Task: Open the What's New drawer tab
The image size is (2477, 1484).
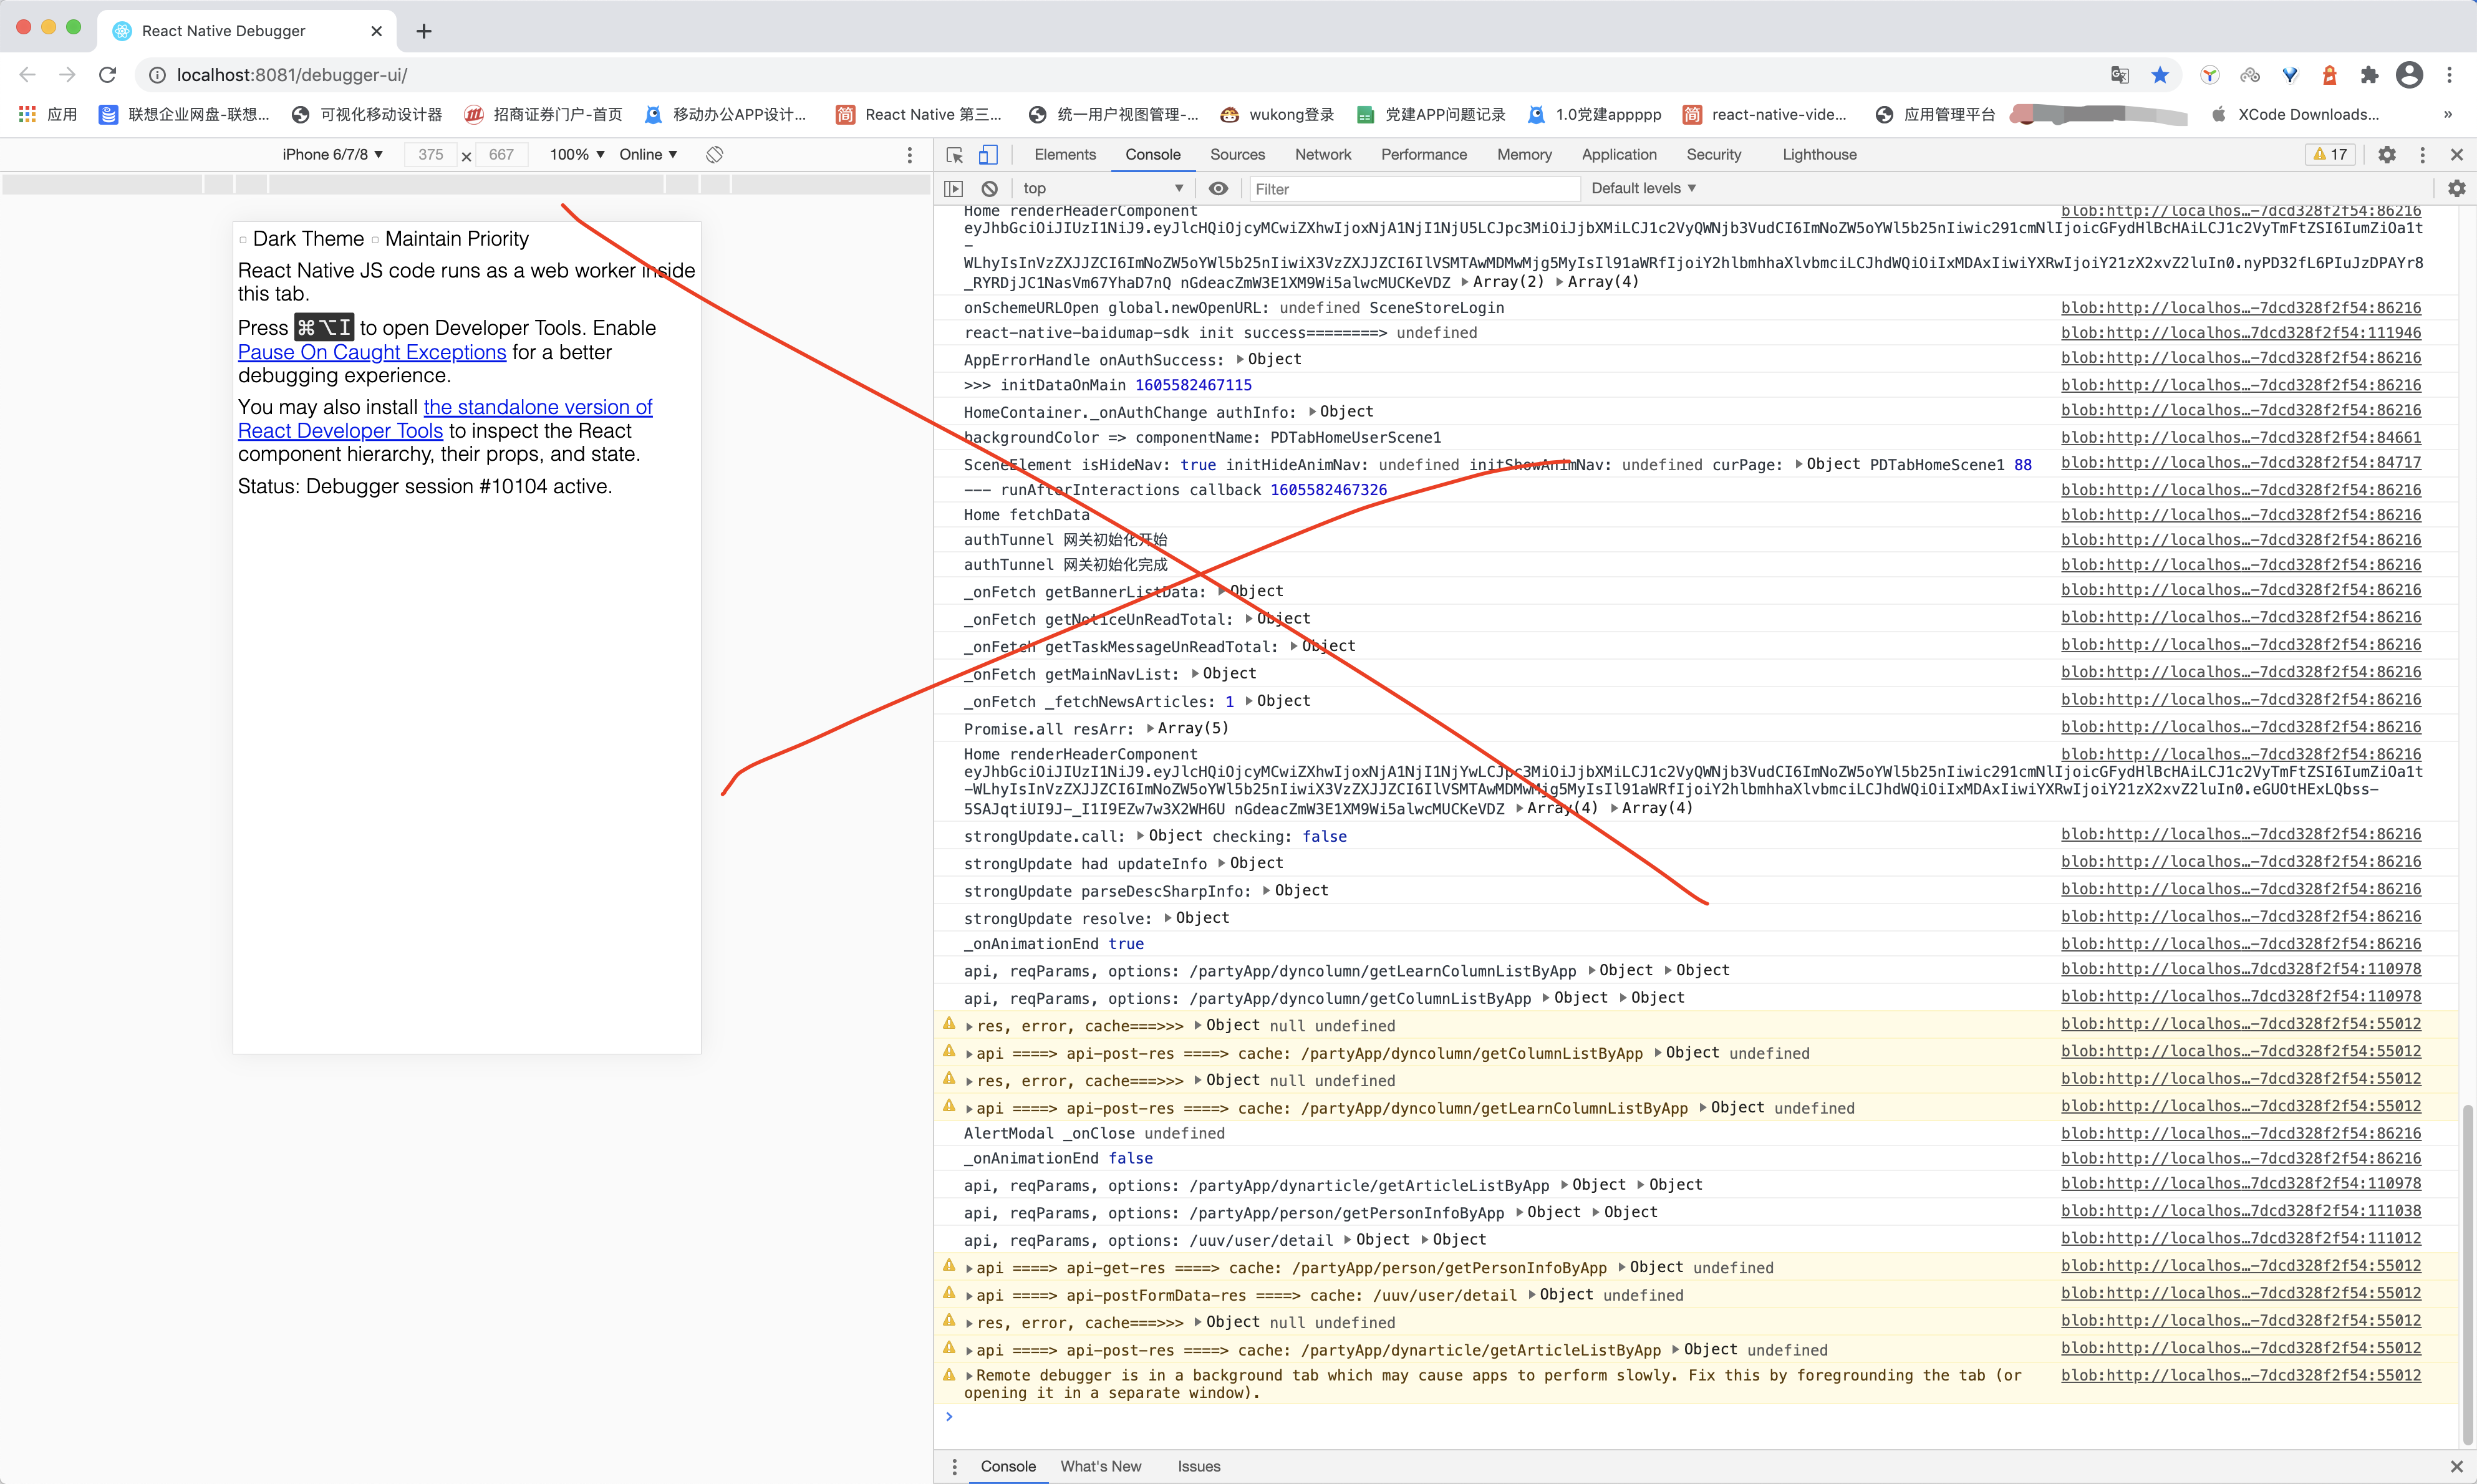Action: [1100, 1466]
